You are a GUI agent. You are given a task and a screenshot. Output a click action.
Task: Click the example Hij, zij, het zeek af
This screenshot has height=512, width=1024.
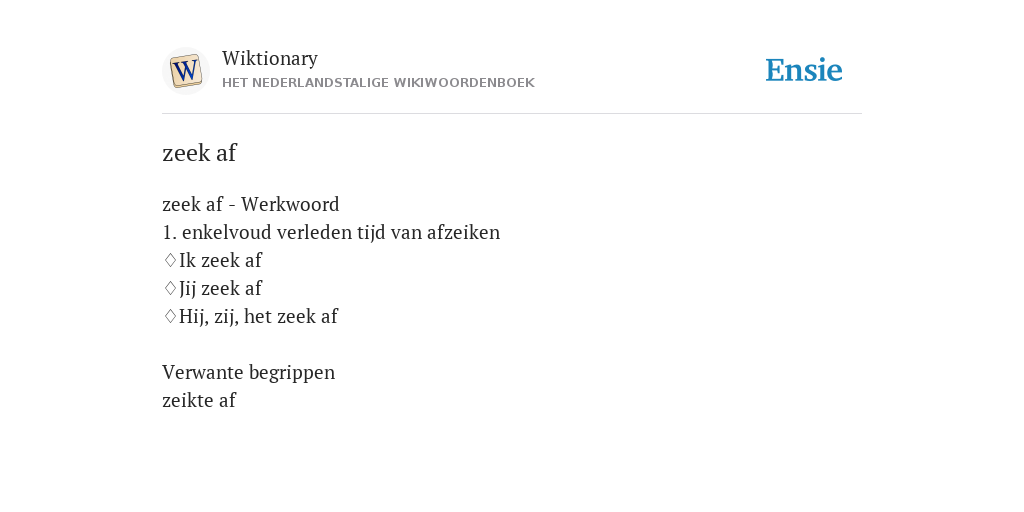coord(258,316)
